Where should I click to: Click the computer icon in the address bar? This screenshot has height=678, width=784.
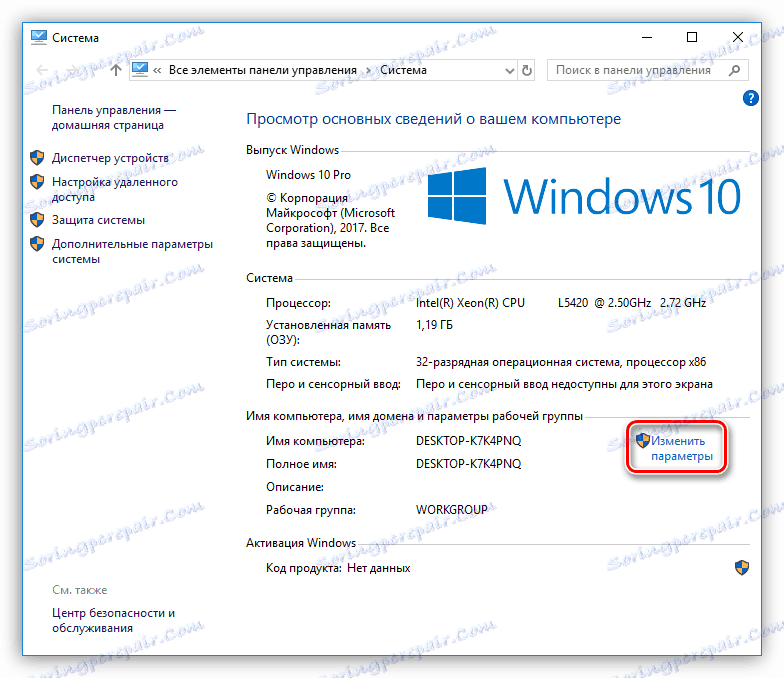coord(140,70)
